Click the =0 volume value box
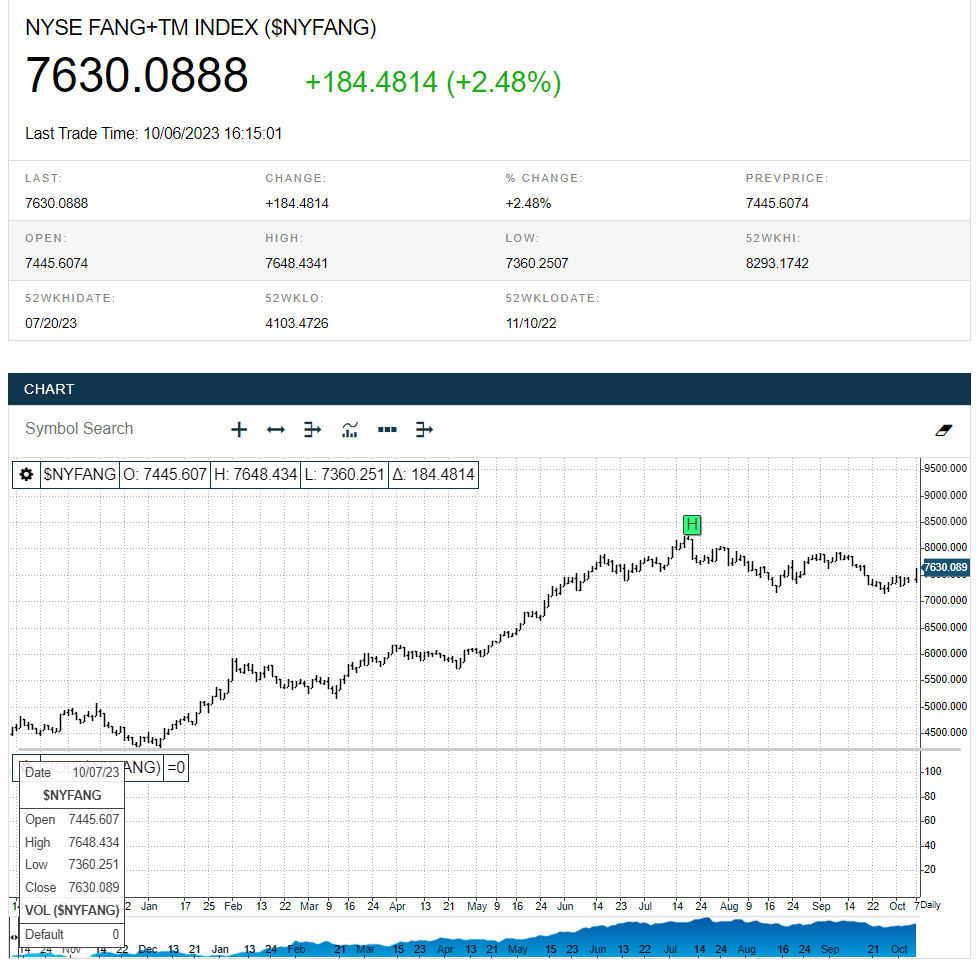980x972 pixels. click(176, 768)
